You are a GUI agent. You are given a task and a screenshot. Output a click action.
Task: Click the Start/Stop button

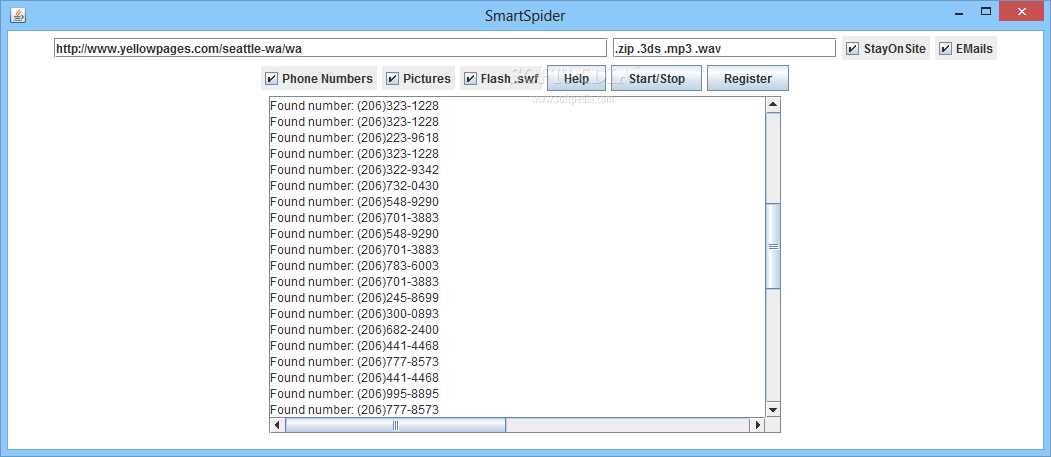657,78
